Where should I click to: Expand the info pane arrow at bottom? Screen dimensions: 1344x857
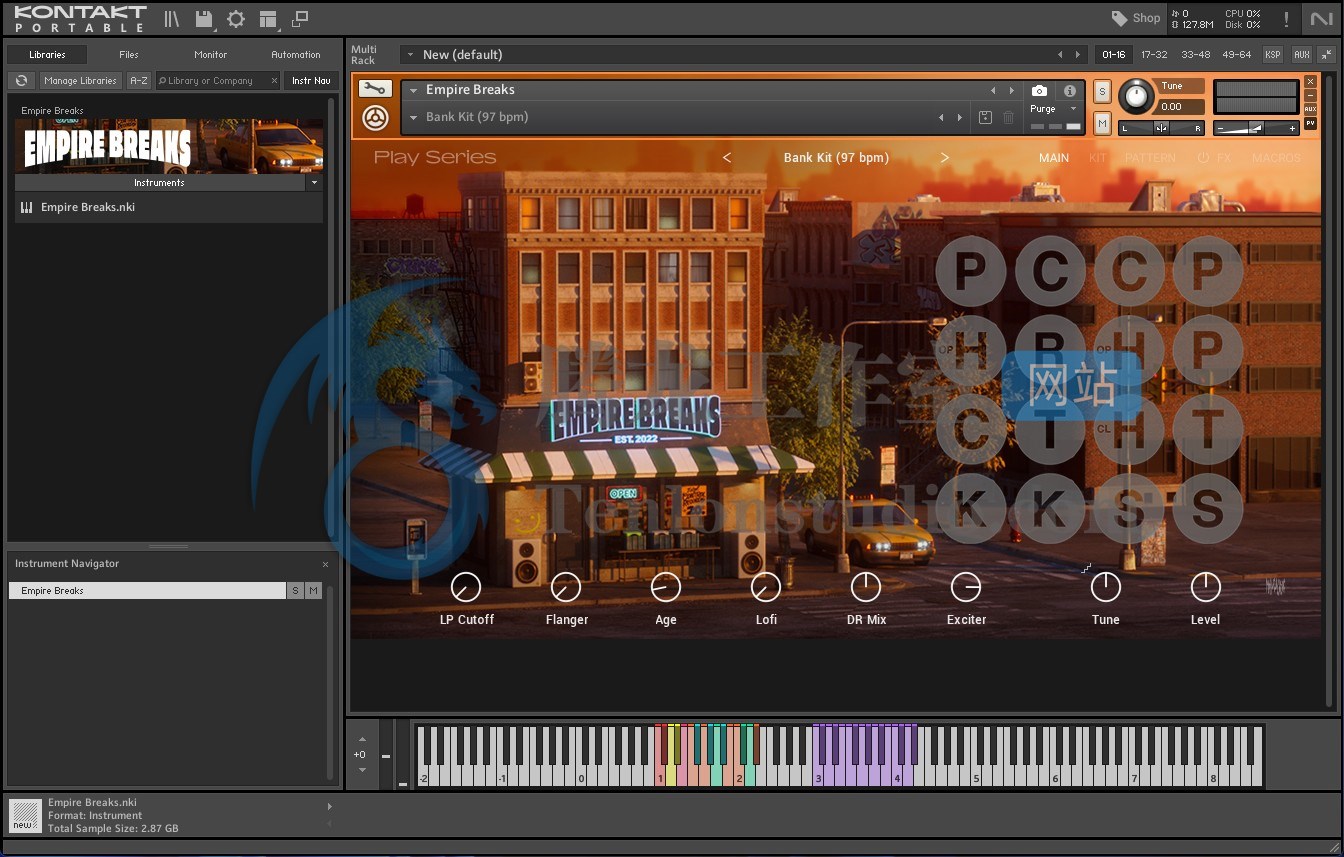tap(329, 806)
